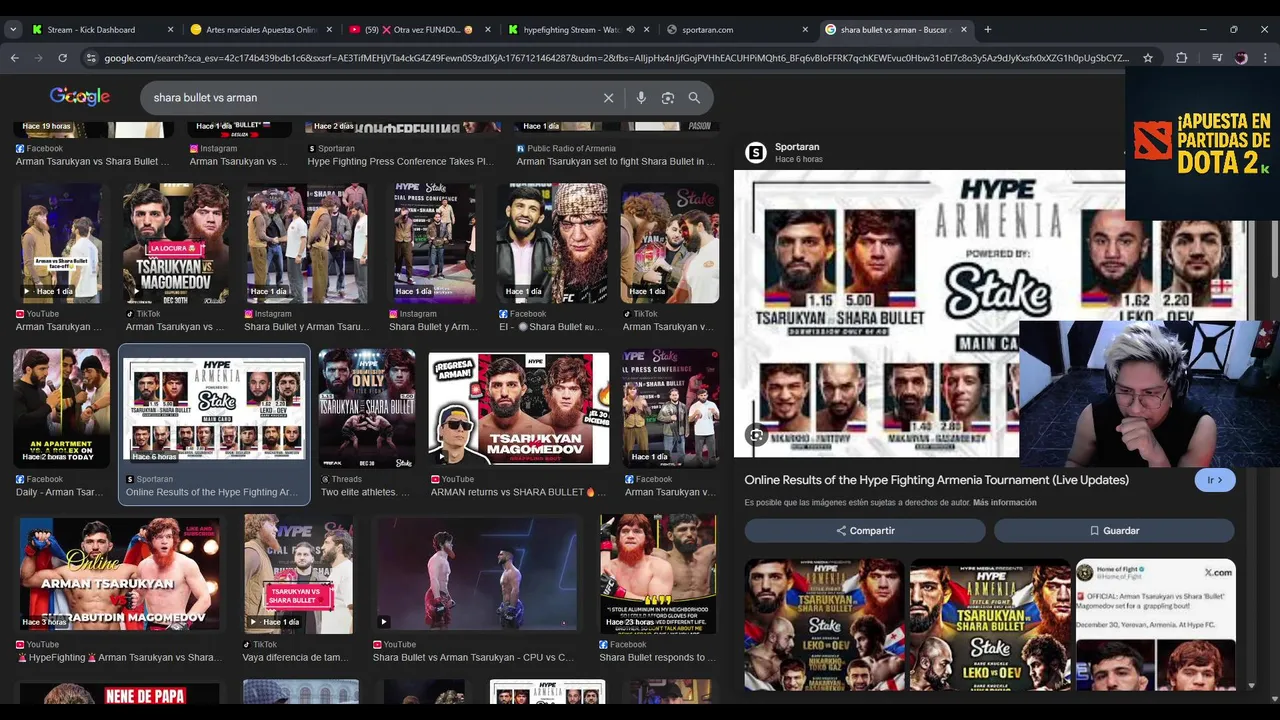Go to Google home via logo

click(80, 97)
